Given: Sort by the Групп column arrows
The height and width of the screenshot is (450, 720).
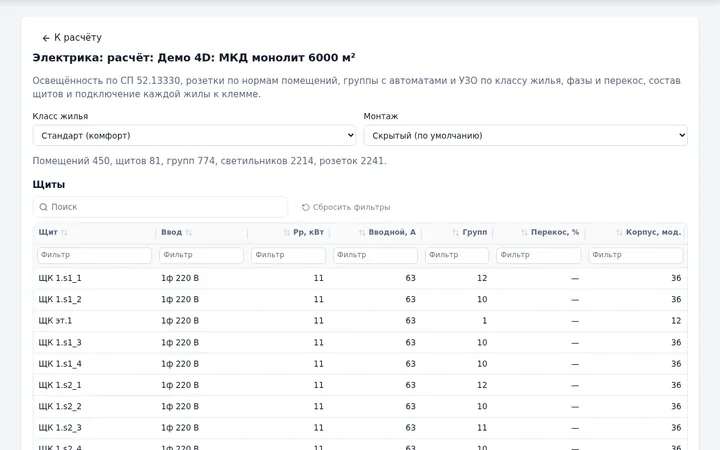Looking at the screenshot, I should (x=456, y=233).
